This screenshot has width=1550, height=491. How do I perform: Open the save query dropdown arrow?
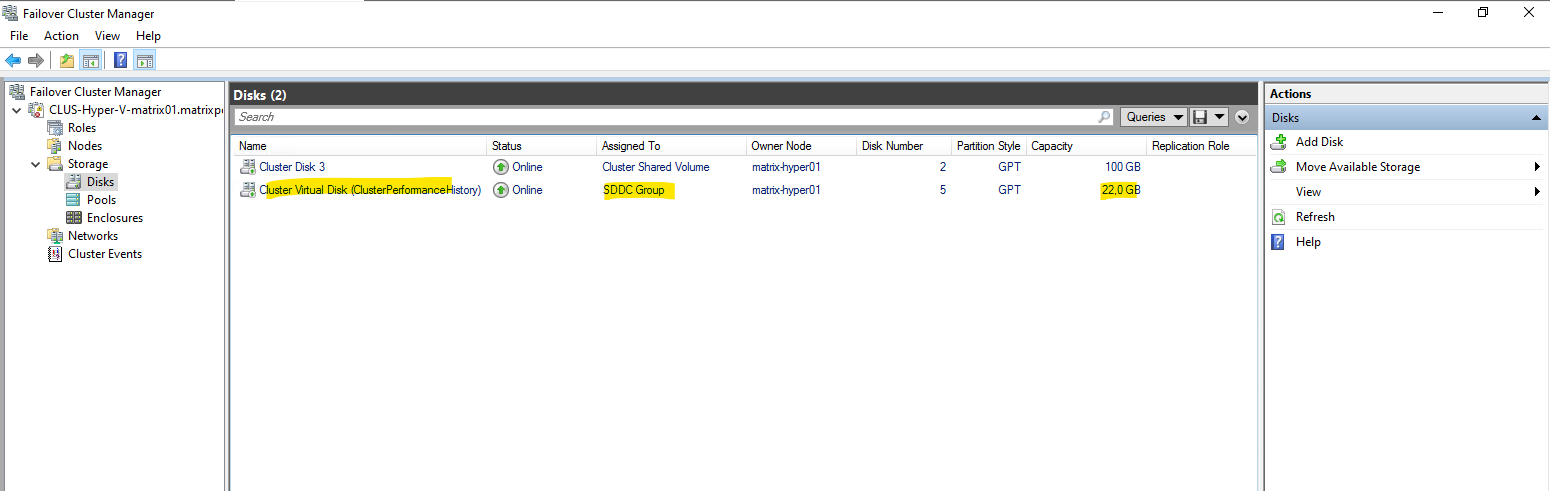pyautogui.click(x=1220, y=117)
